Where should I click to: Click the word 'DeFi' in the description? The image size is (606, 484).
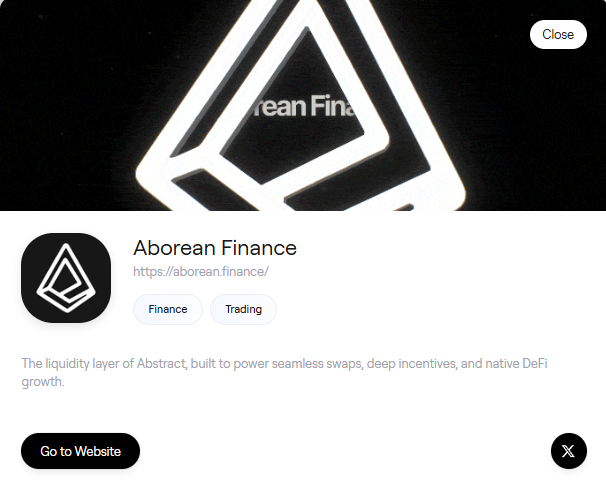535,363
